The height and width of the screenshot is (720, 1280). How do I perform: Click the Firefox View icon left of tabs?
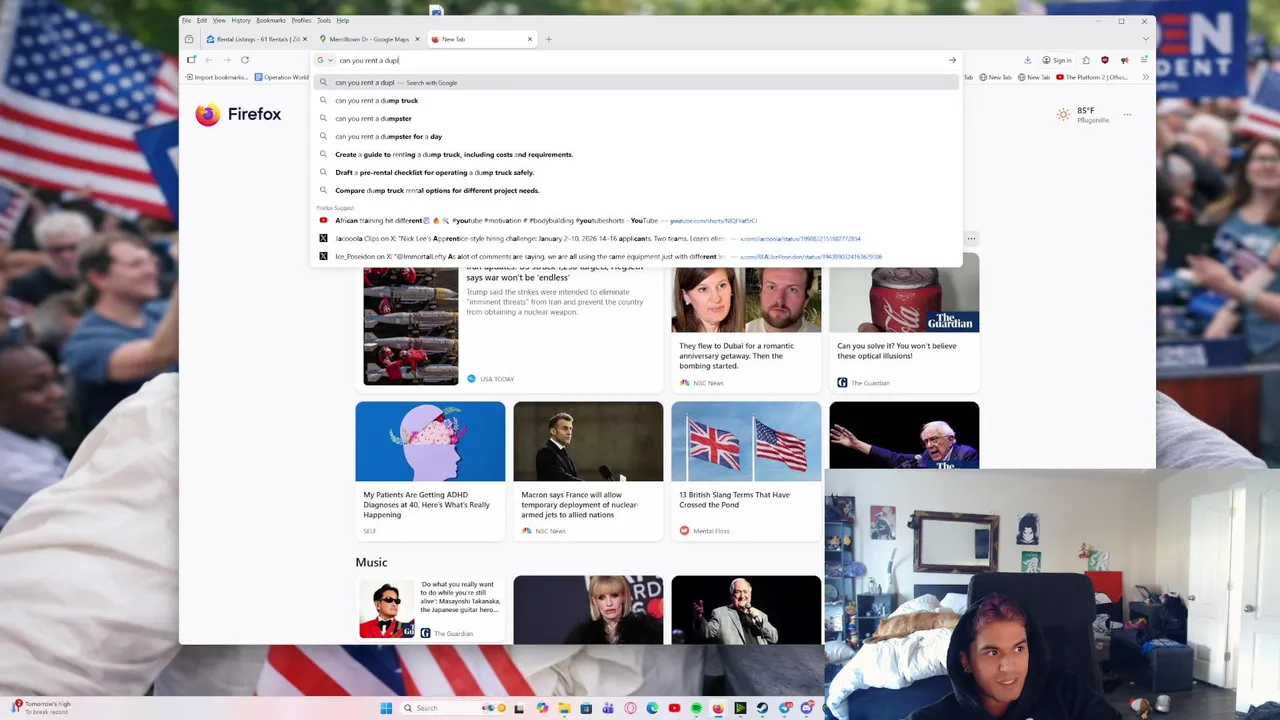[189, 39]
